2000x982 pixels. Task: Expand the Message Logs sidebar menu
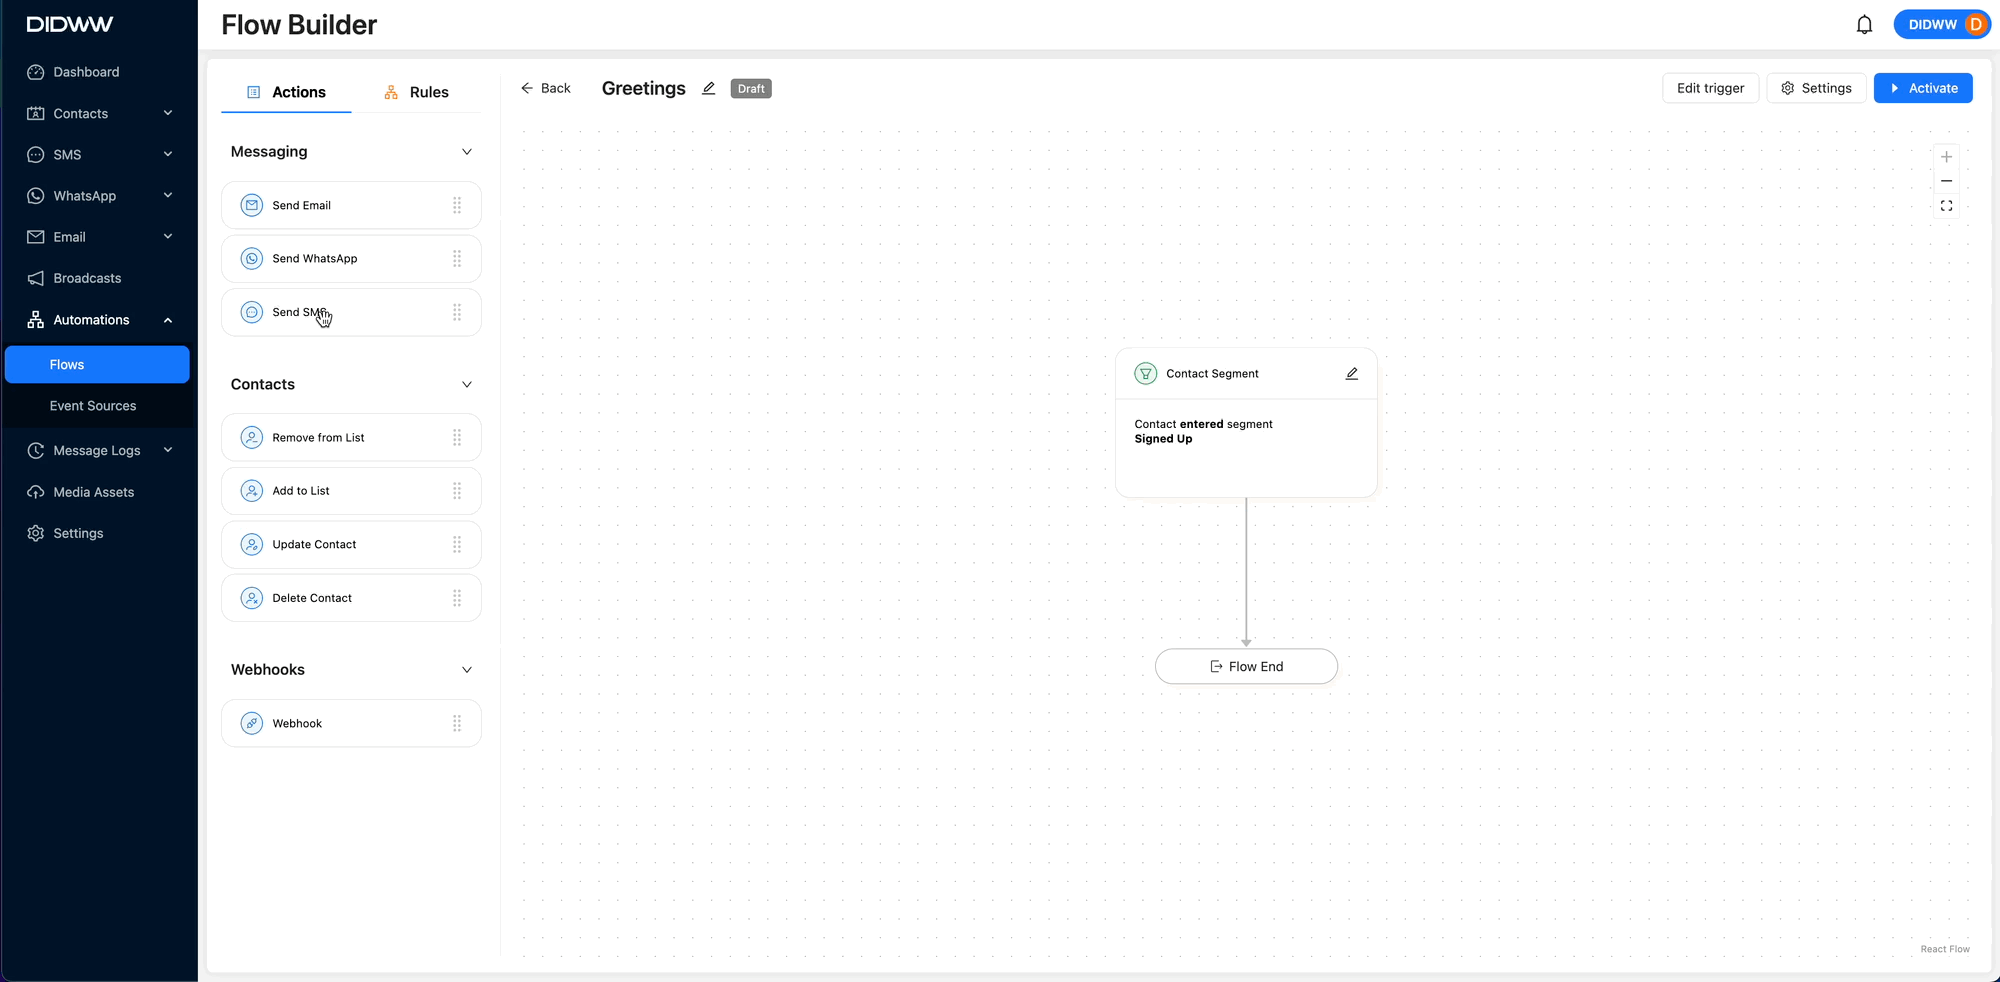coord(168,451)
